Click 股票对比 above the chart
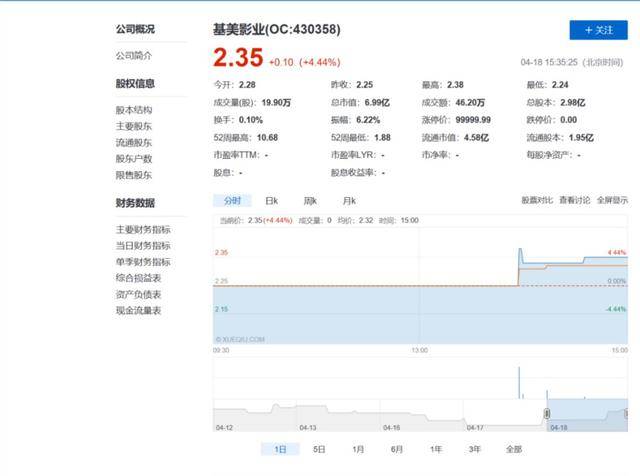 tap(537, 200)
